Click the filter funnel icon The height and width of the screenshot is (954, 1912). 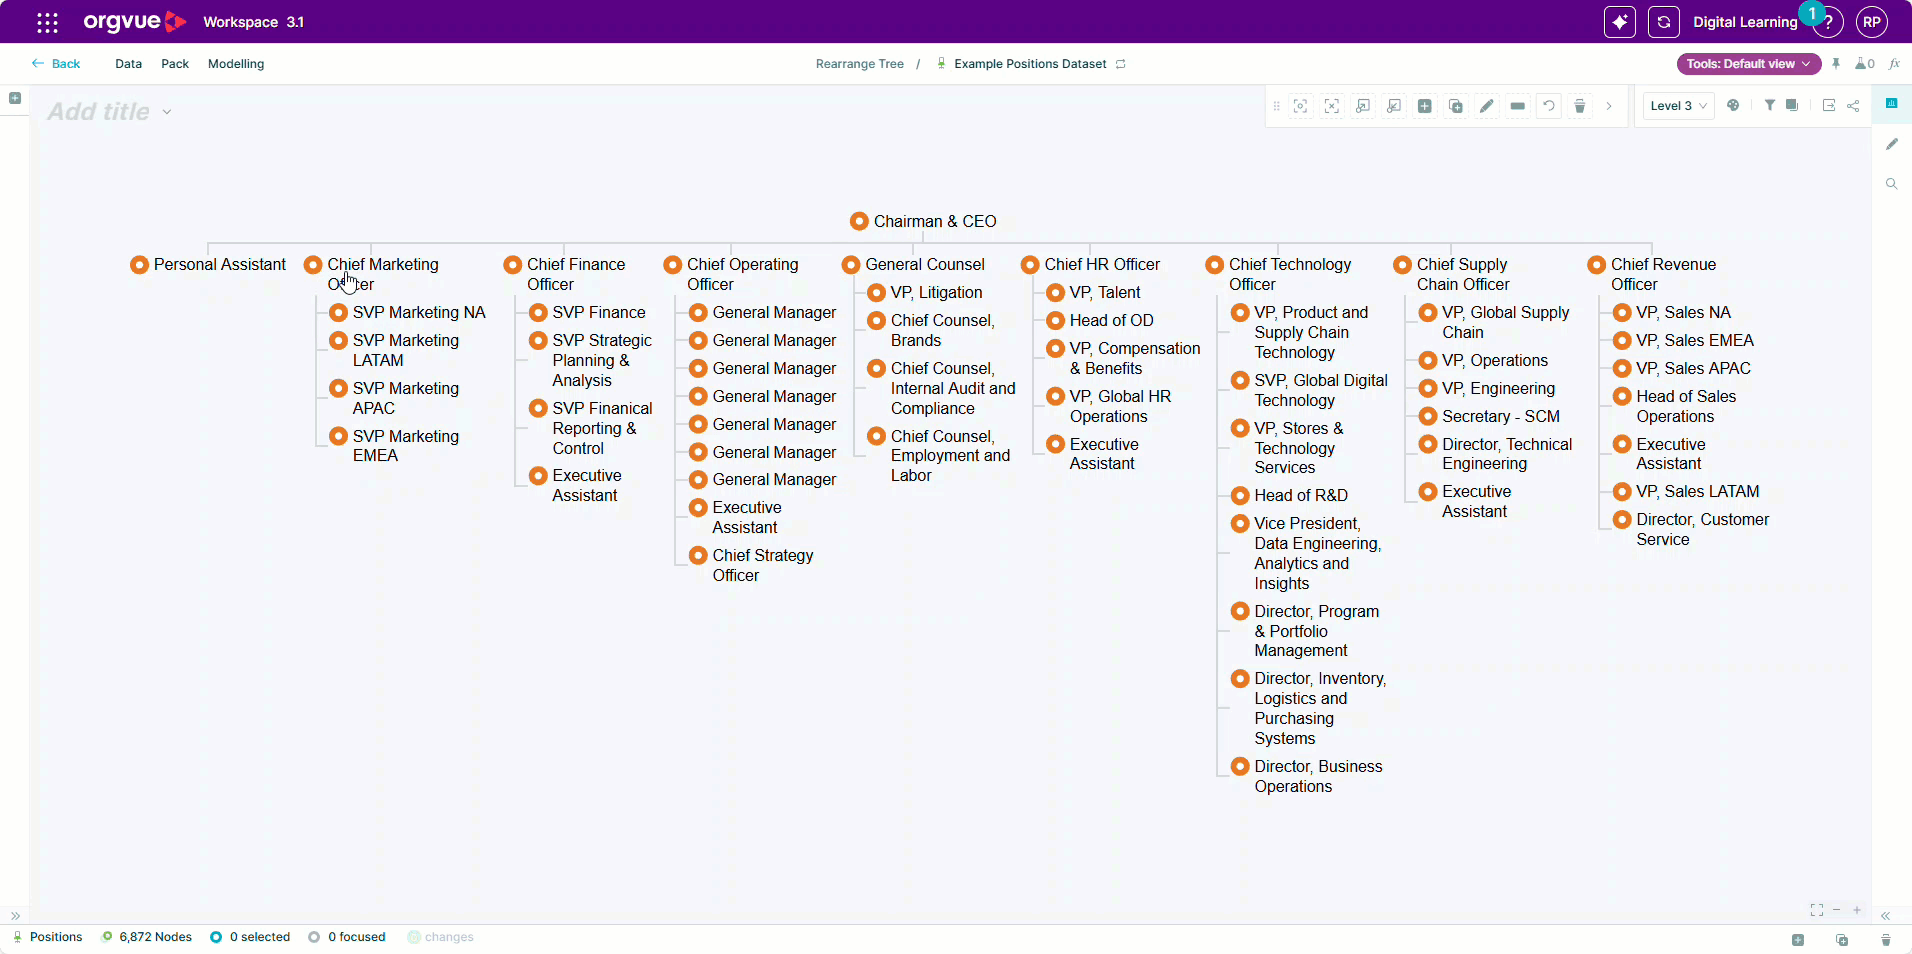pos(1769,105)
